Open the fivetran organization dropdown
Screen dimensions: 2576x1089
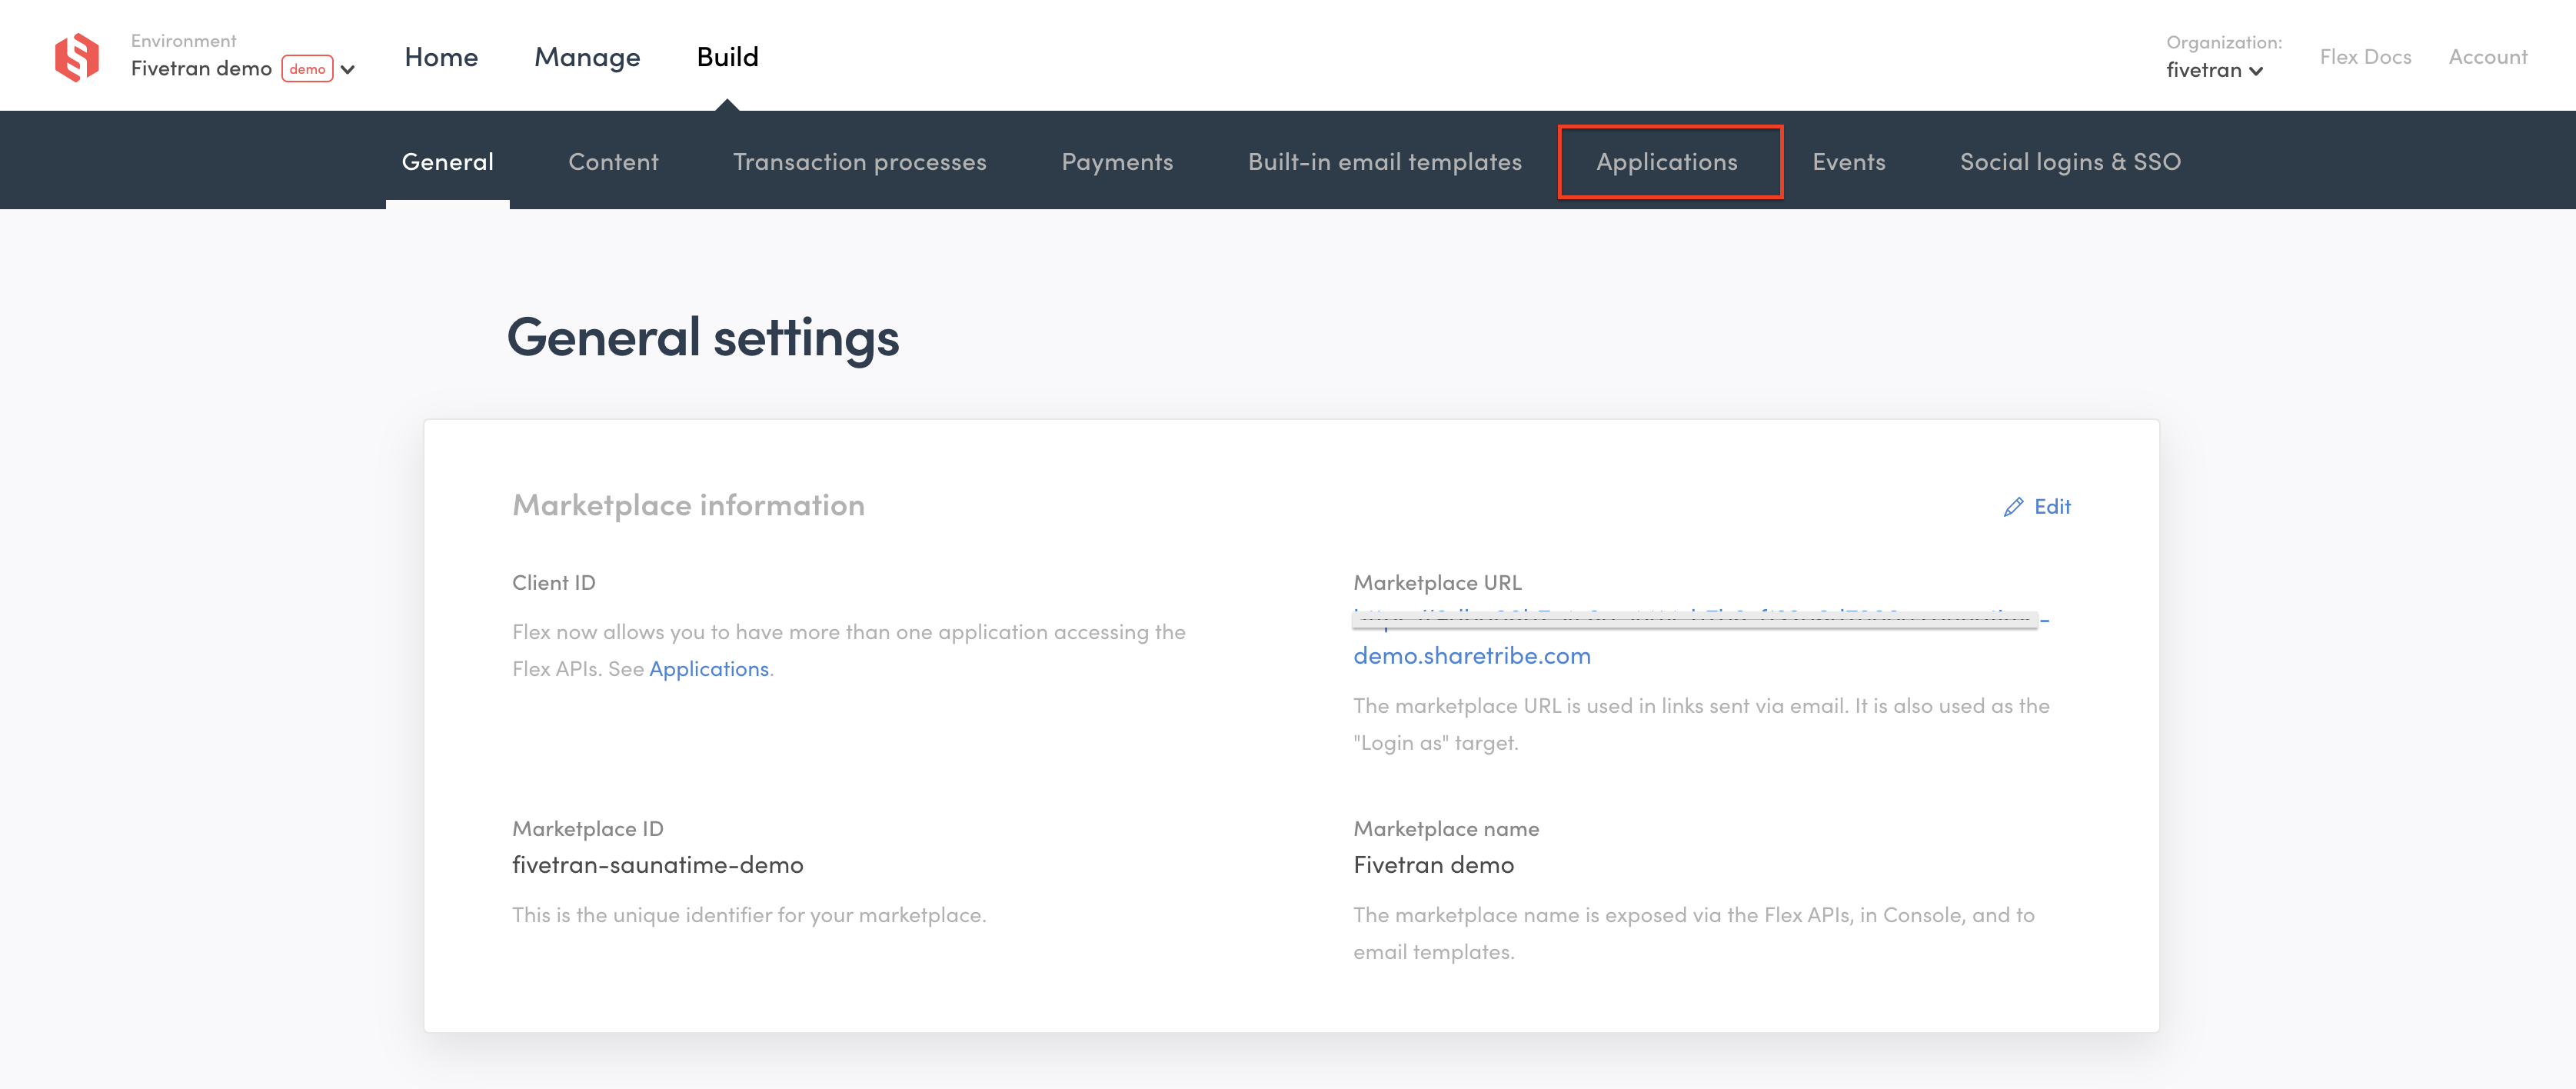click(x=2214, y=70)
